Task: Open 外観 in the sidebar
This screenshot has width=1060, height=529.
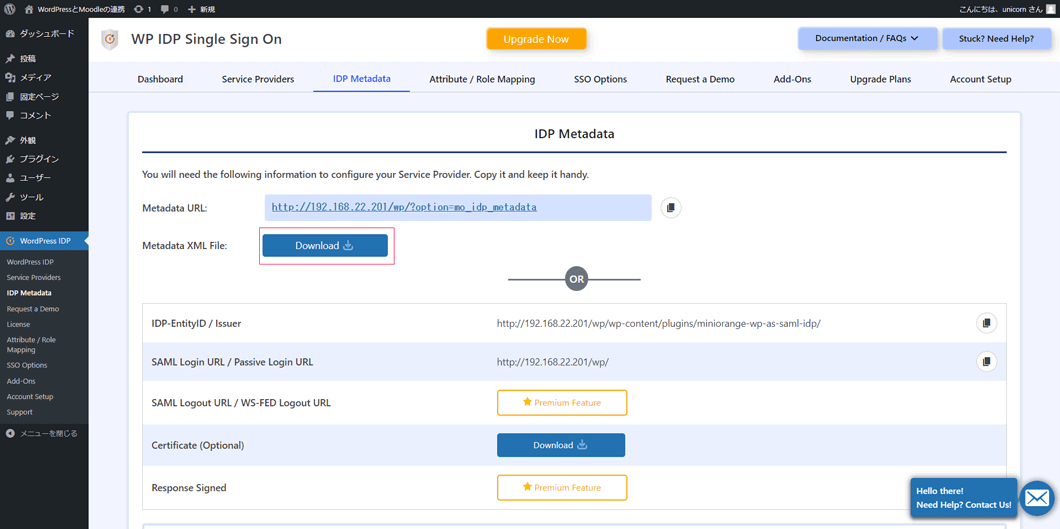Action: pyautogui.click(x=44, y=141)
